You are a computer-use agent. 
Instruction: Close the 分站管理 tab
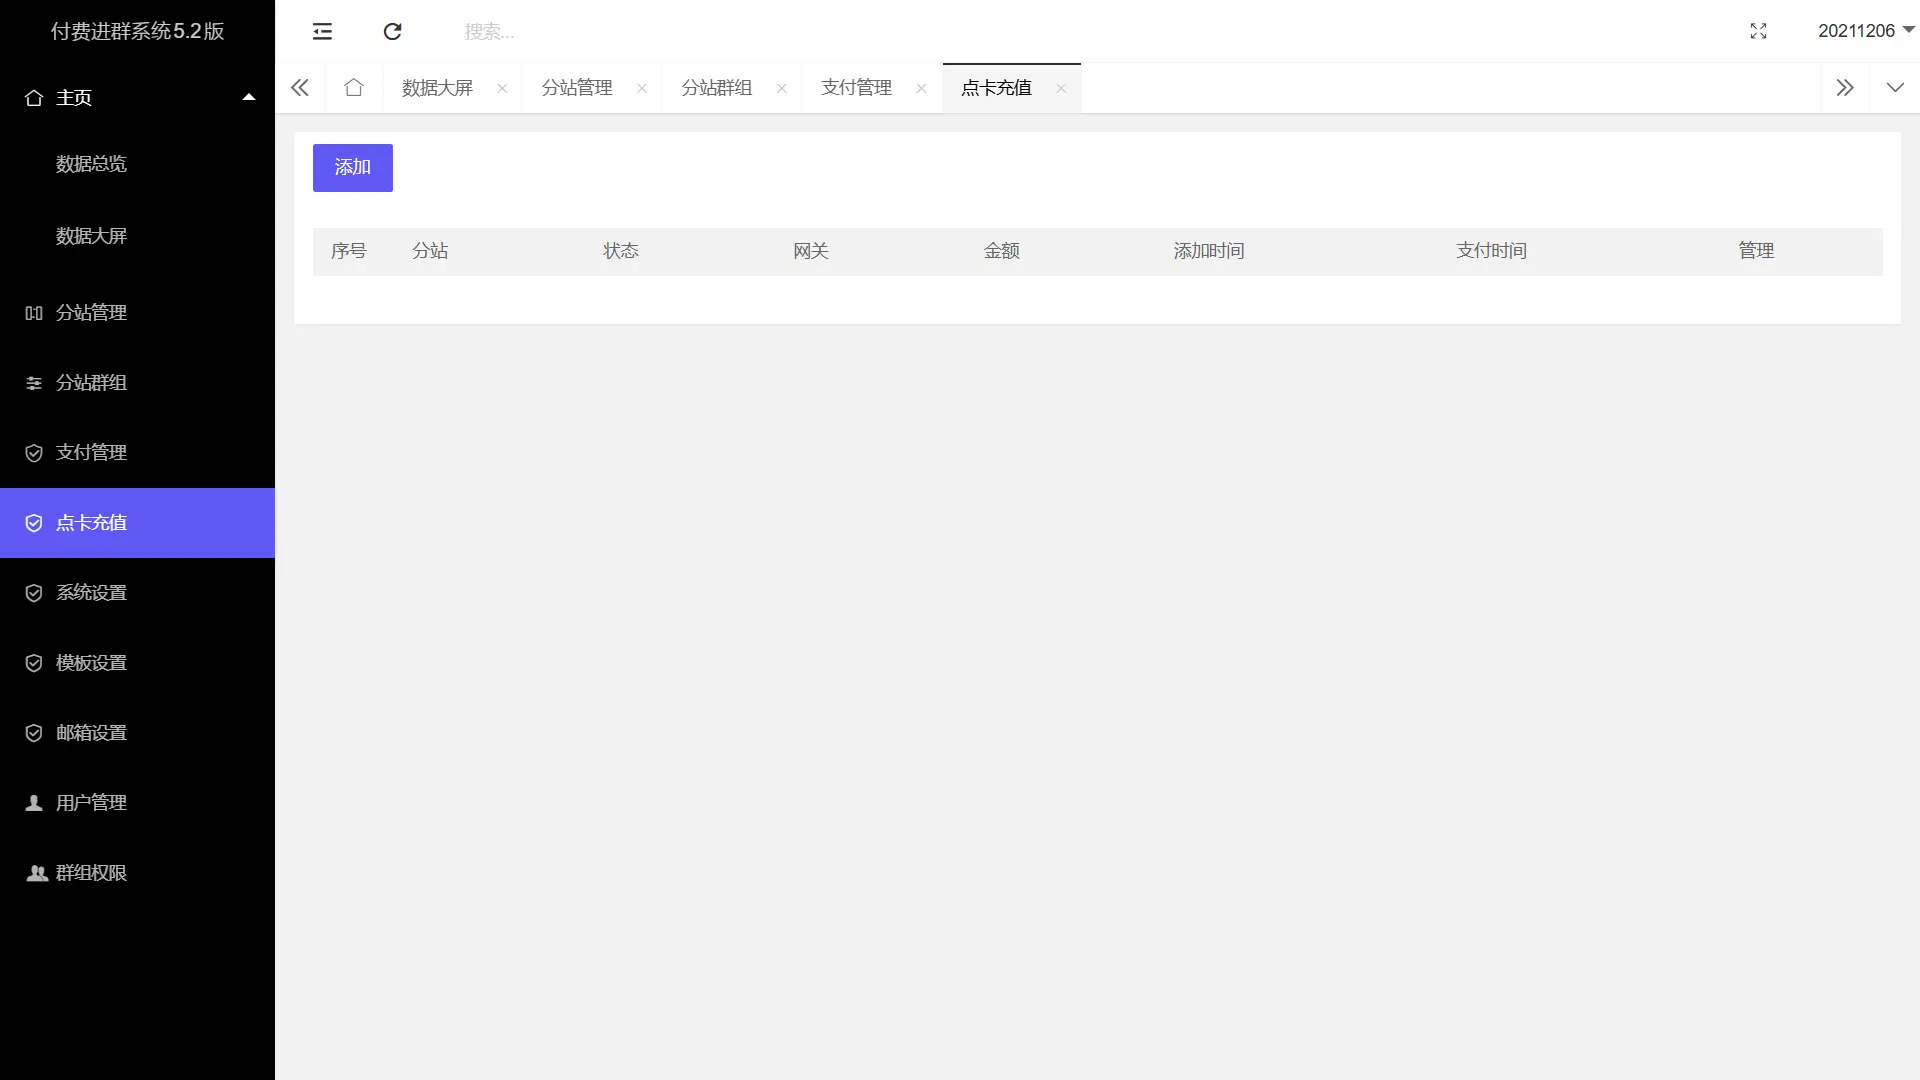point(642,88)
